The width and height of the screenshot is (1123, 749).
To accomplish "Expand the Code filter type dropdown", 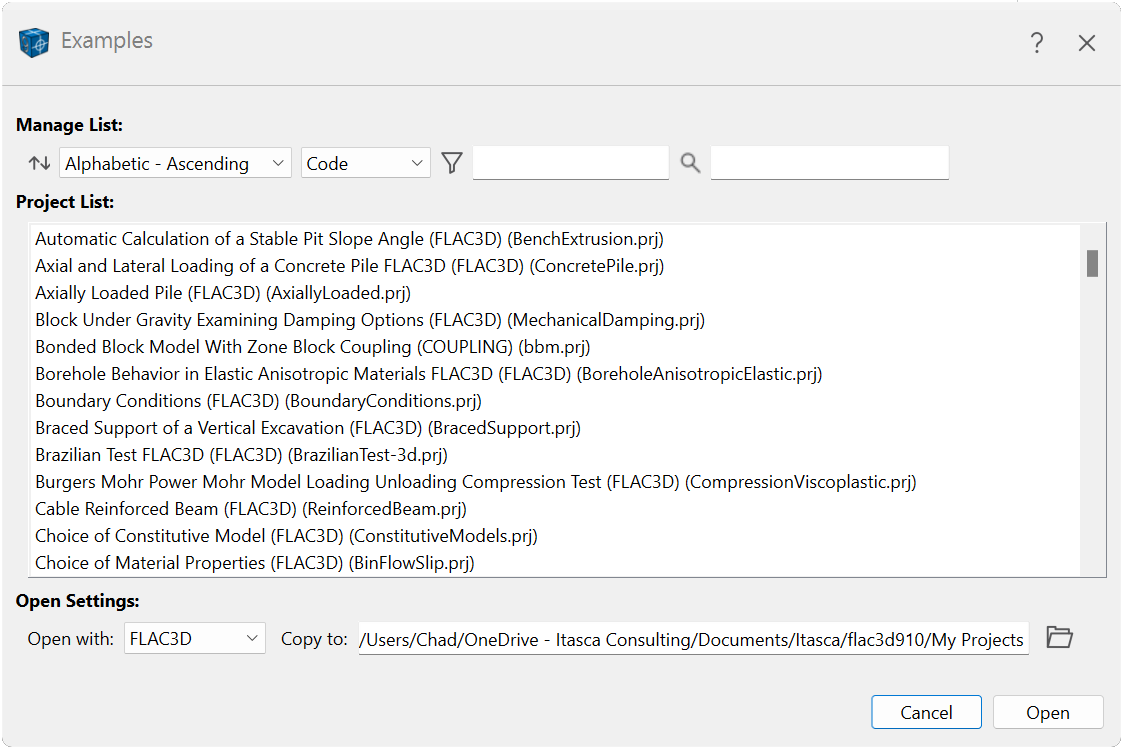I will [365, 163].
